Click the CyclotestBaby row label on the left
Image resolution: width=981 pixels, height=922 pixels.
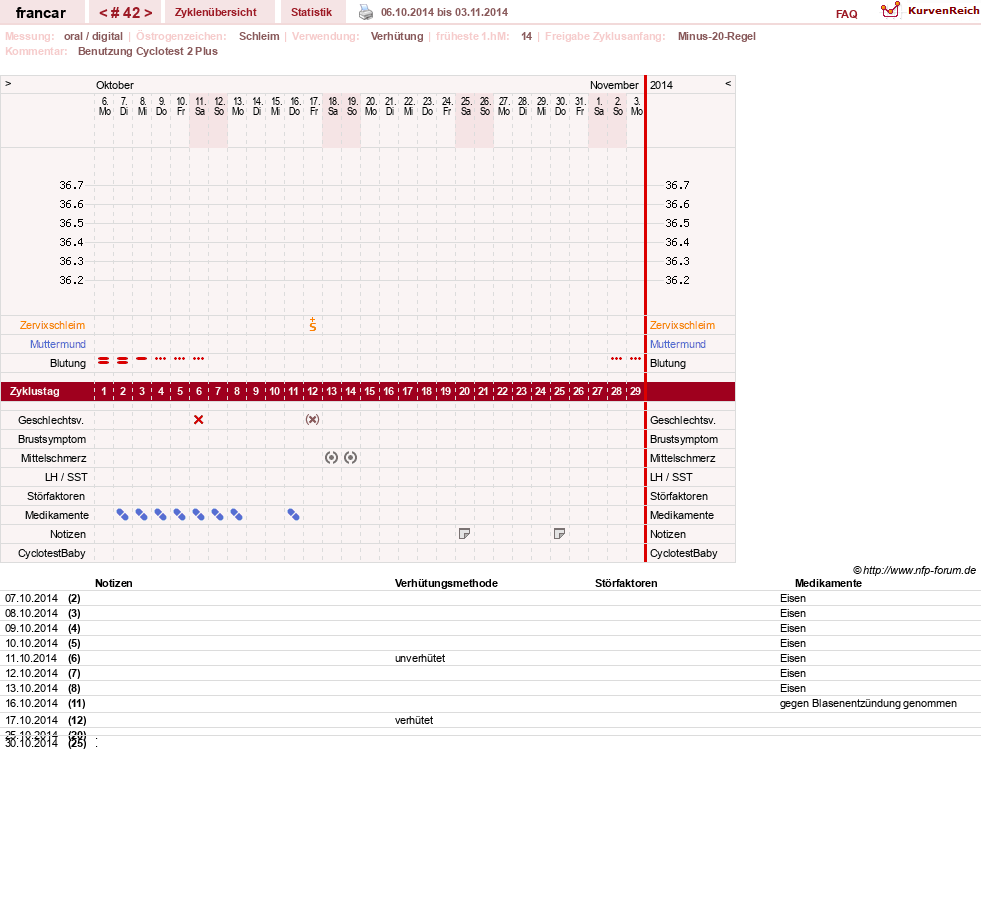tap(51, 553)
